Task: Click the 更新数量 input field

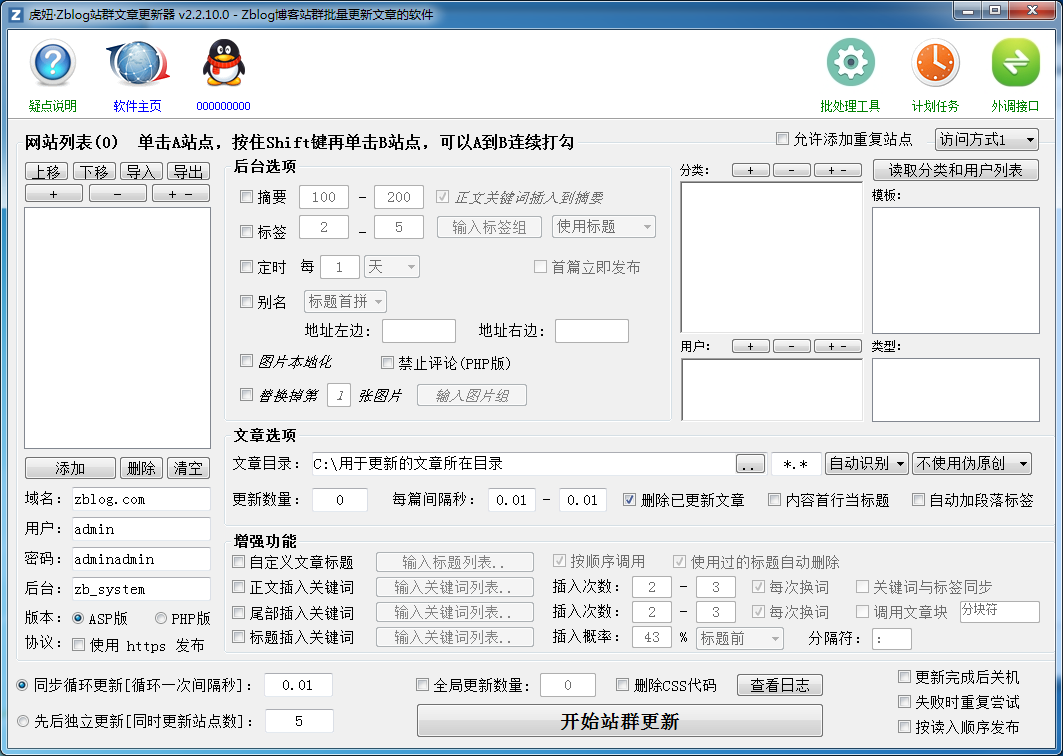Action: [x=340, y=500]
